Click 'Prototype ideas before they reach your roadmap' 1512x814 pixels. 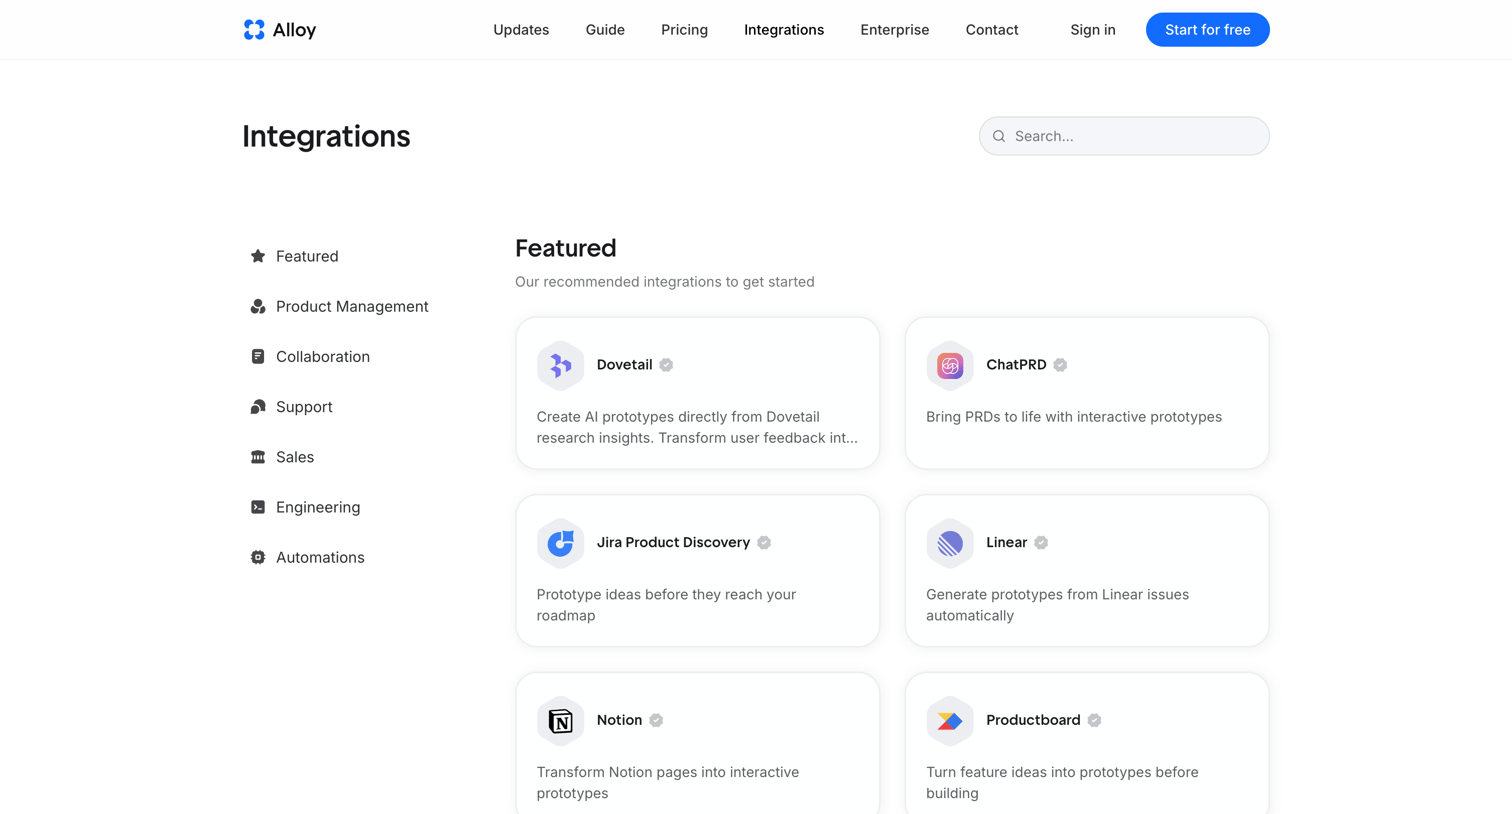[666, 605]
